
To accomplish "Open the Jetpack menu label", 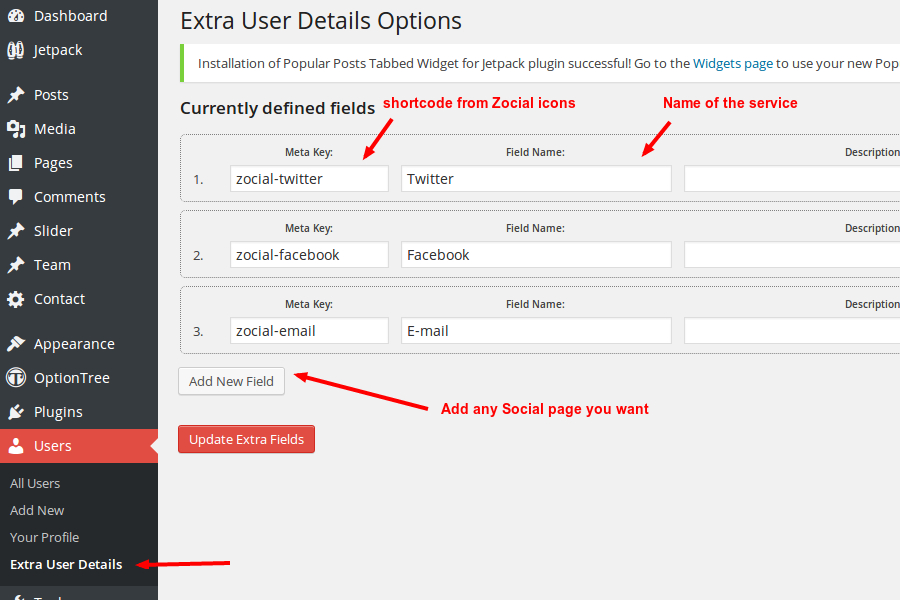I will pyautogui.click(x=58, y=50).
